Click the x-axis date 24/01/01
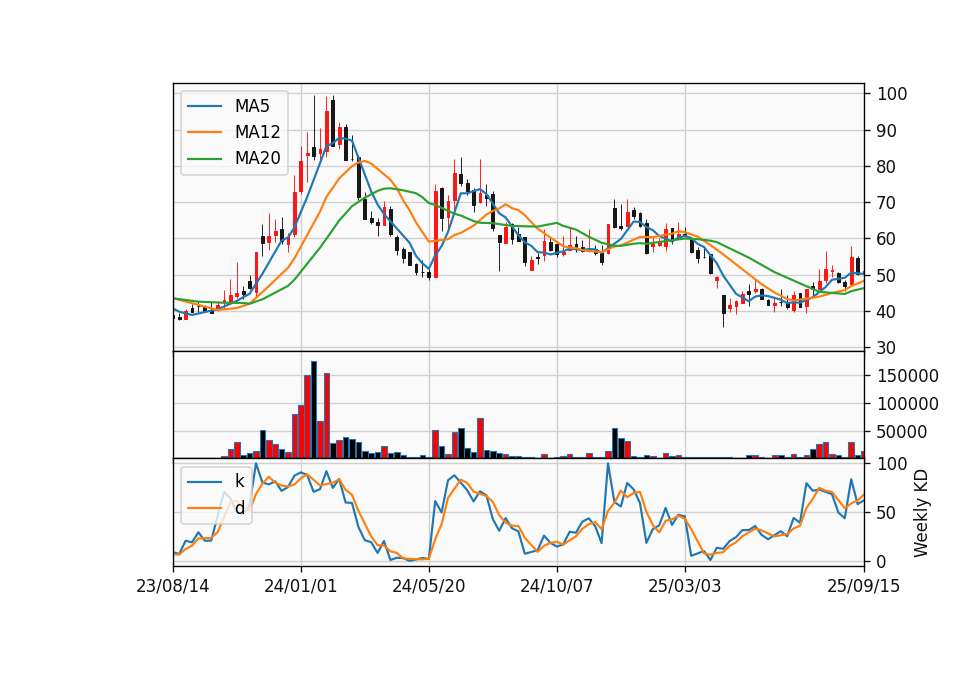The height and width of the screenshot is (690, 960). click(x=301, y=586)
